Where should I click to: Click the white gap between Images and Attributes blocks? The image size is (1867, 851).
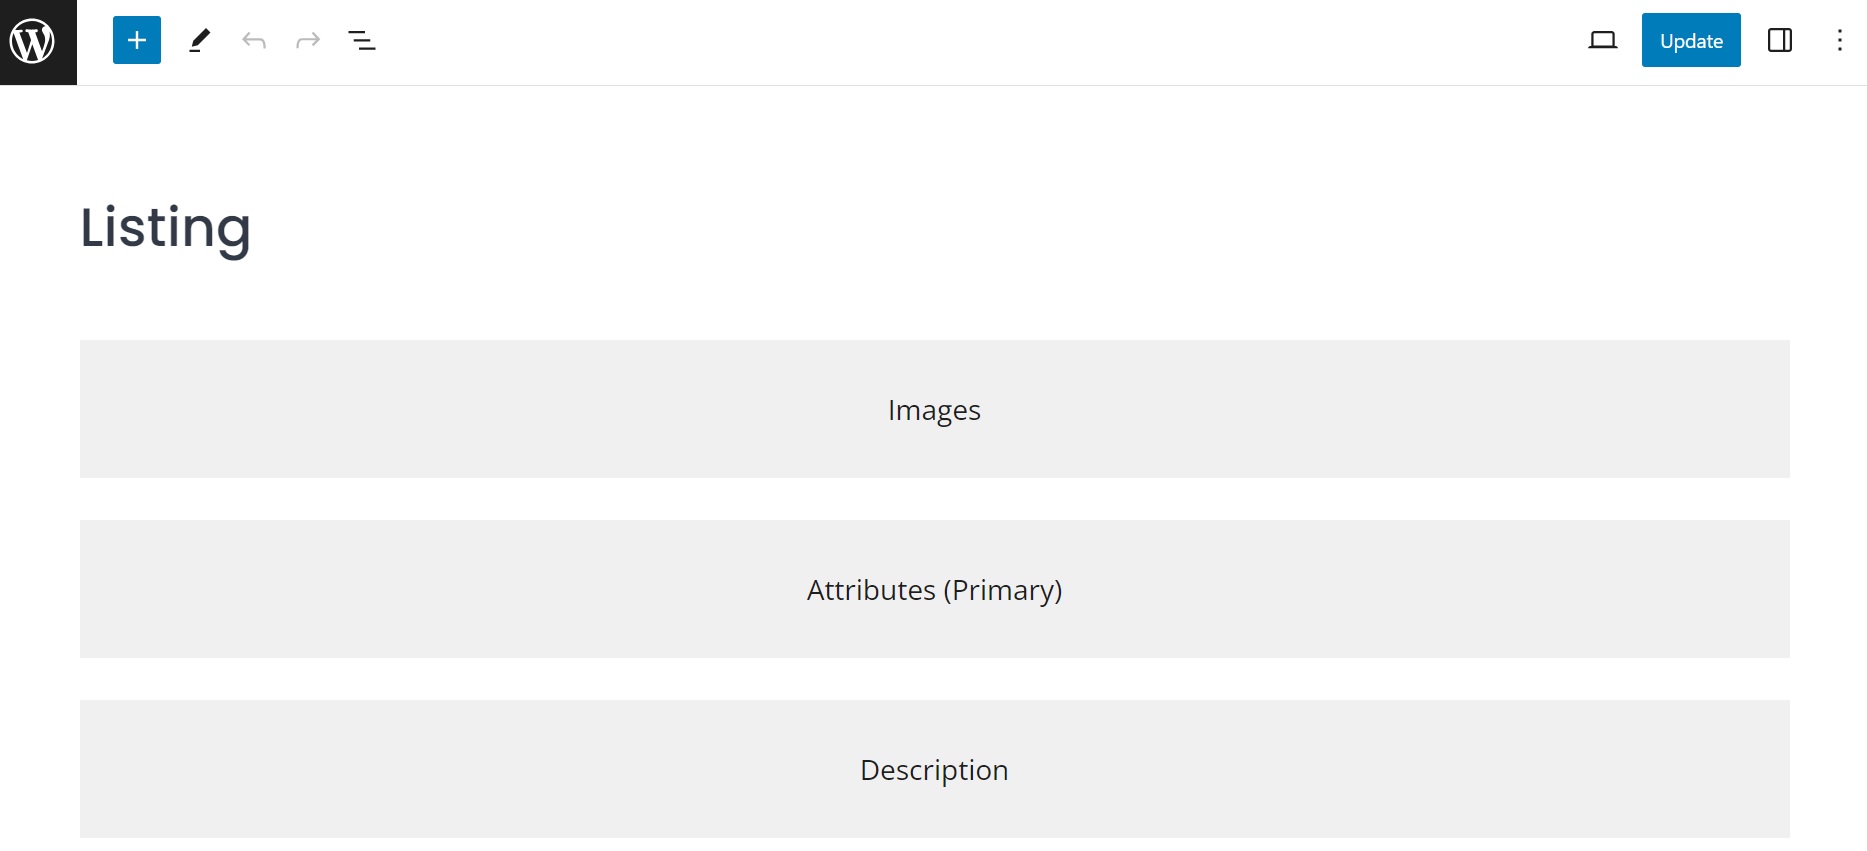(x=935, y=499)
